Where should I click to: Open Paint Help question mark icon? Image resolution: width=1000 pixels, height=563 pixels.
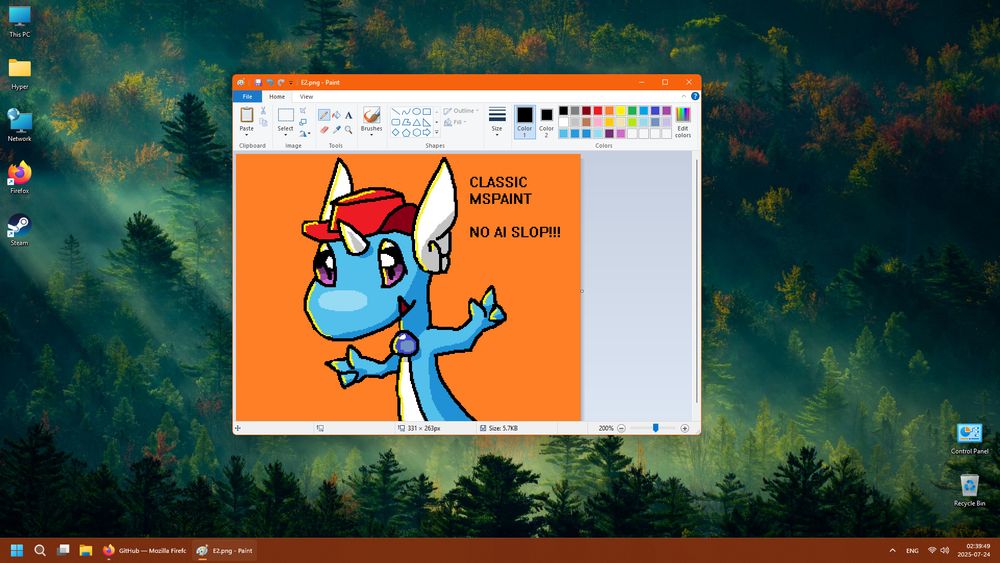coord(695,96)
